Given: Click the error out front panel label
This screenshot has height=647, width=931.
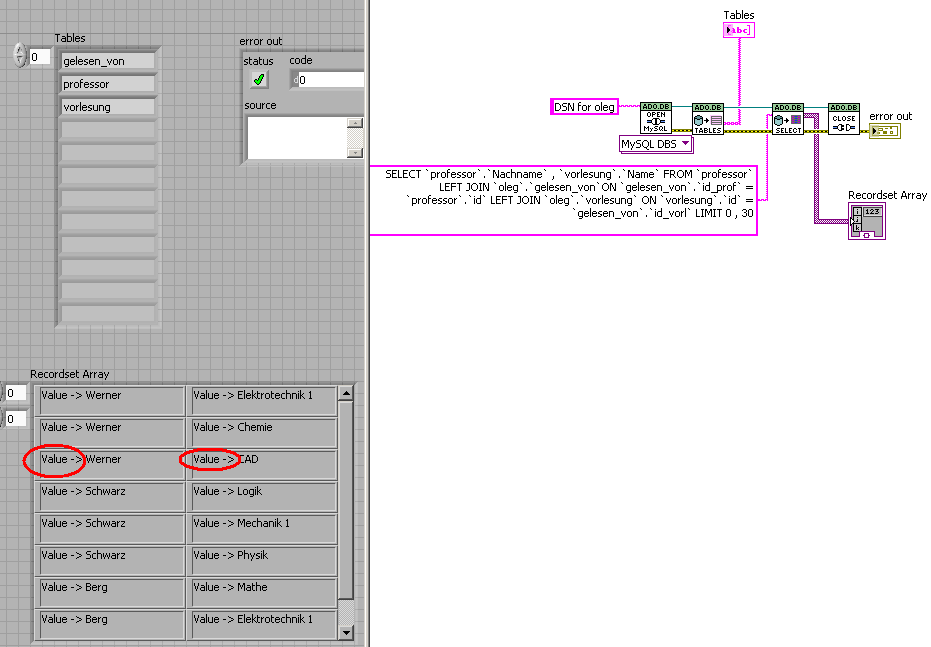Looking at the screenshot, I should coord(261,41).
